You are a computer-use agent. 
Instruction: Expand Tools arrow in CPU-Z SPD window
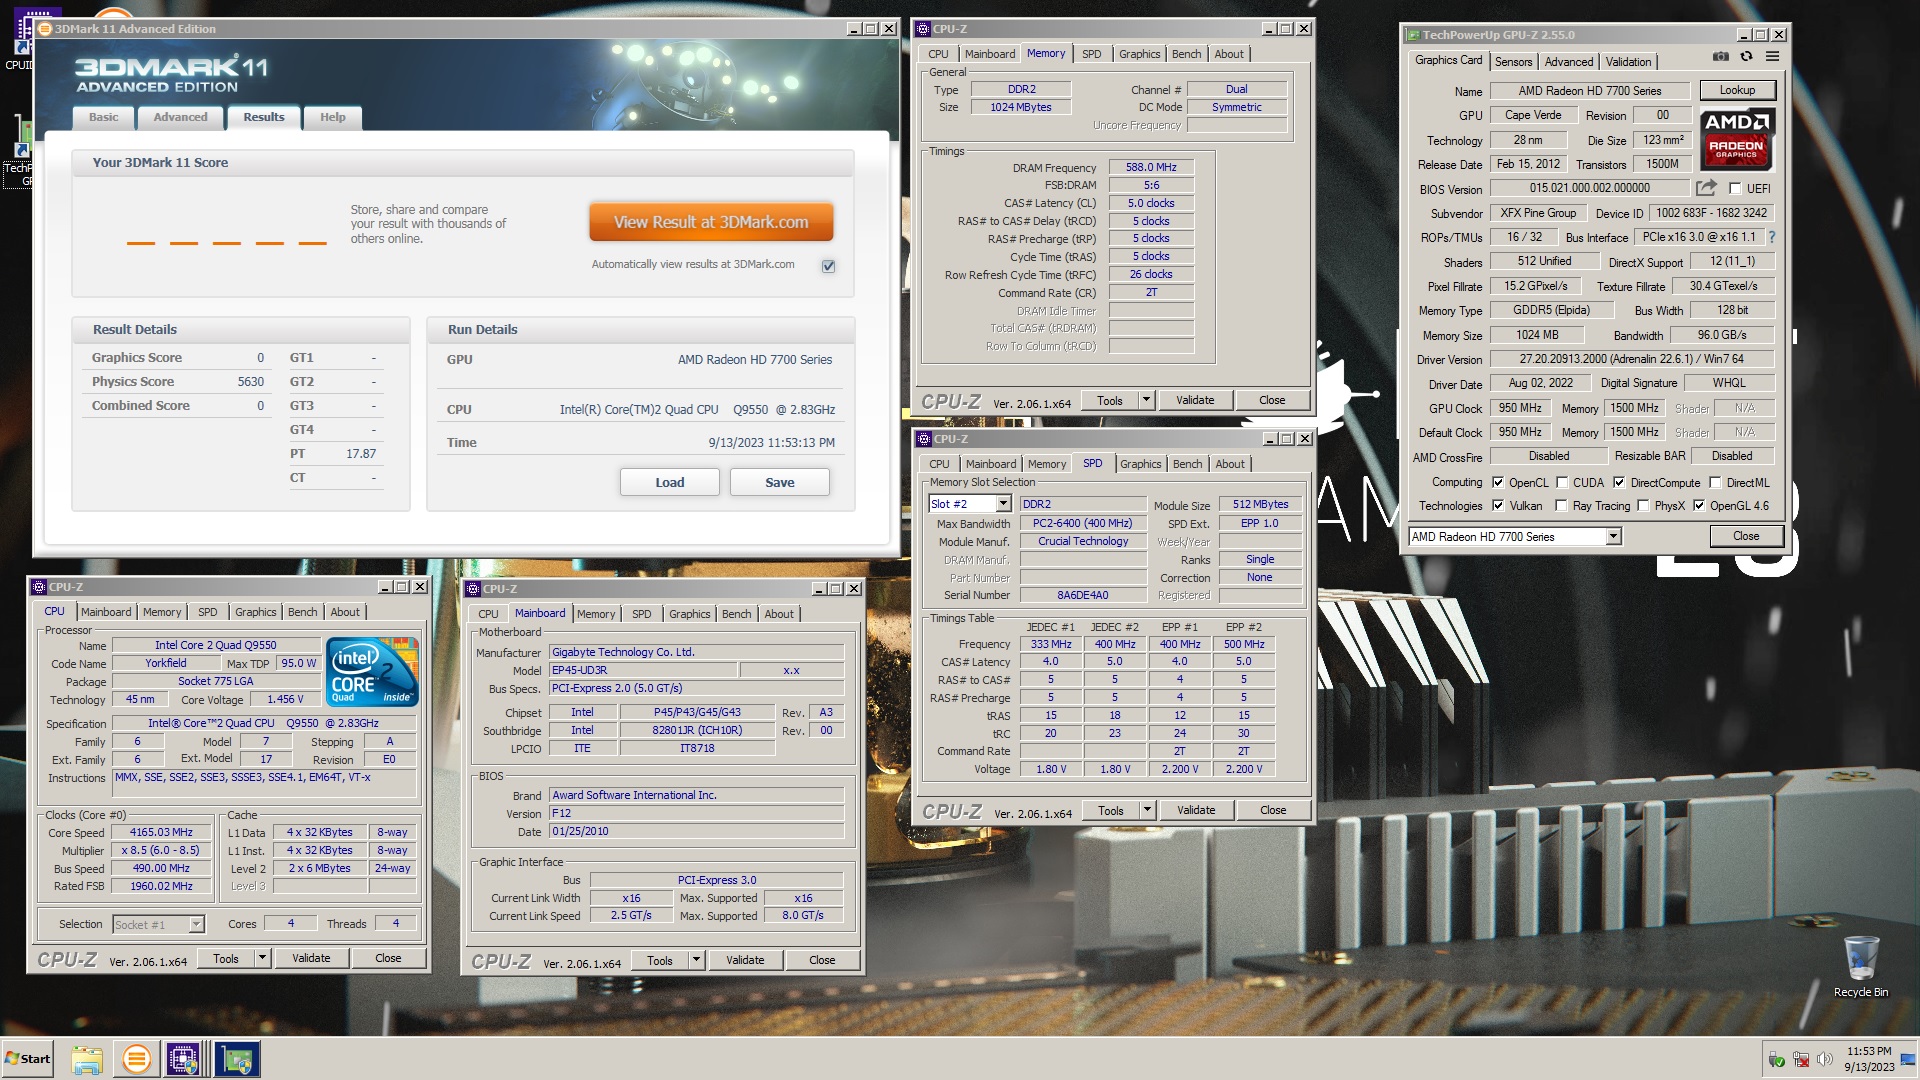(x=1147, y=810)
